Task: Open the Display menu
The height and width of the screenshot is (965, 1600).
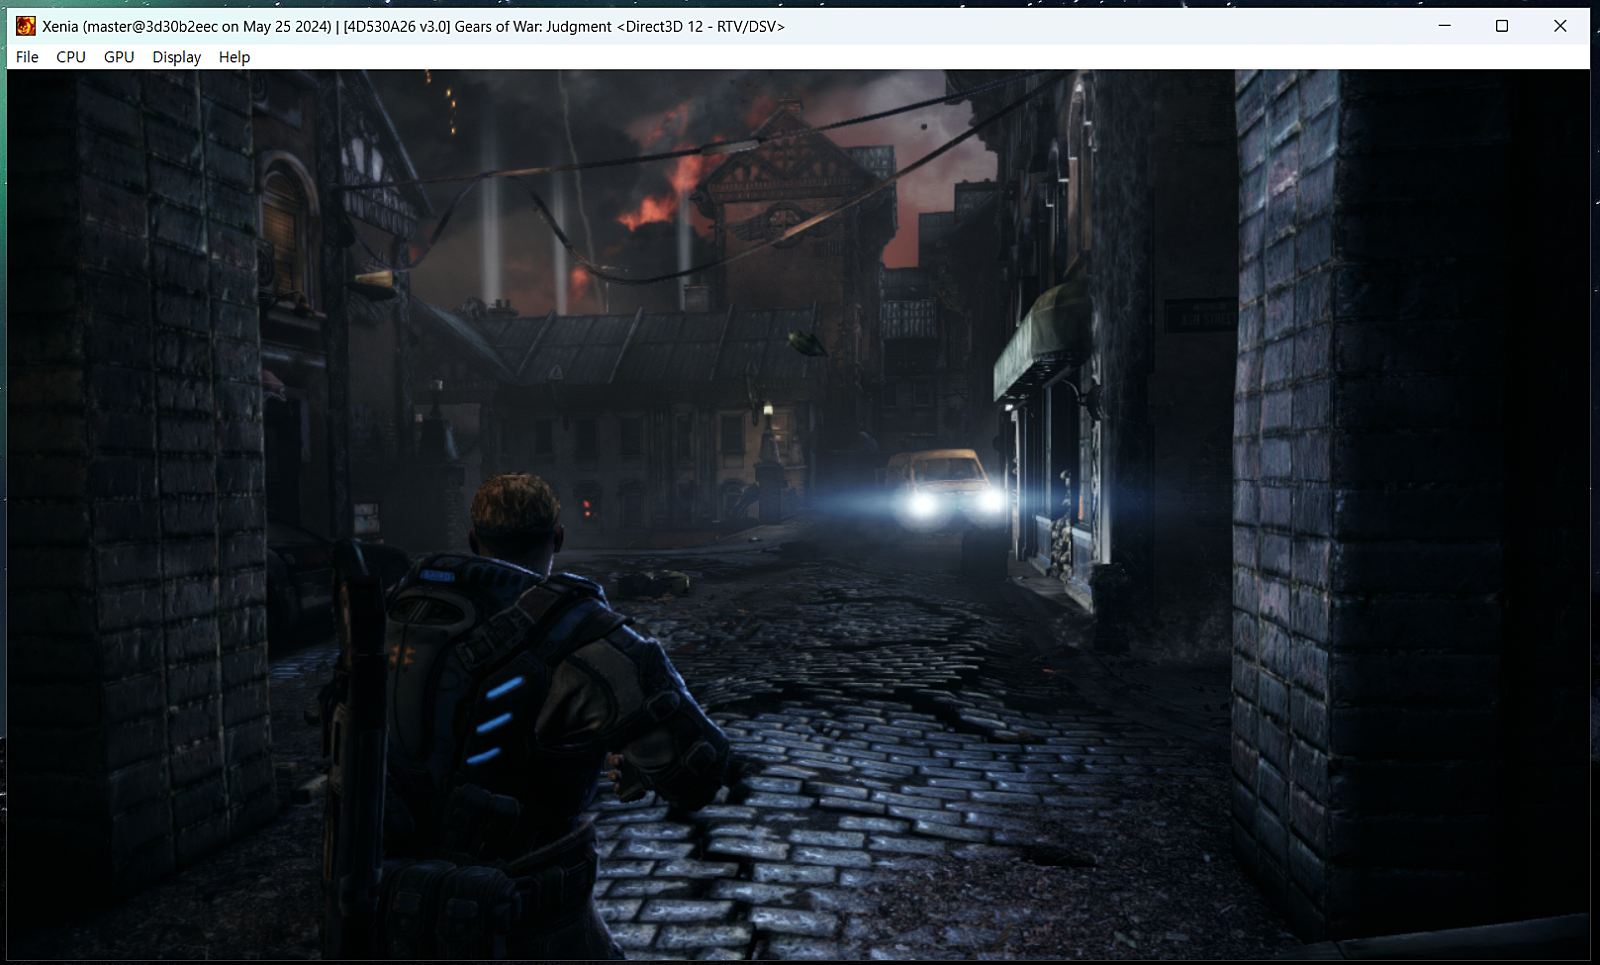Action: coord(177,57)
